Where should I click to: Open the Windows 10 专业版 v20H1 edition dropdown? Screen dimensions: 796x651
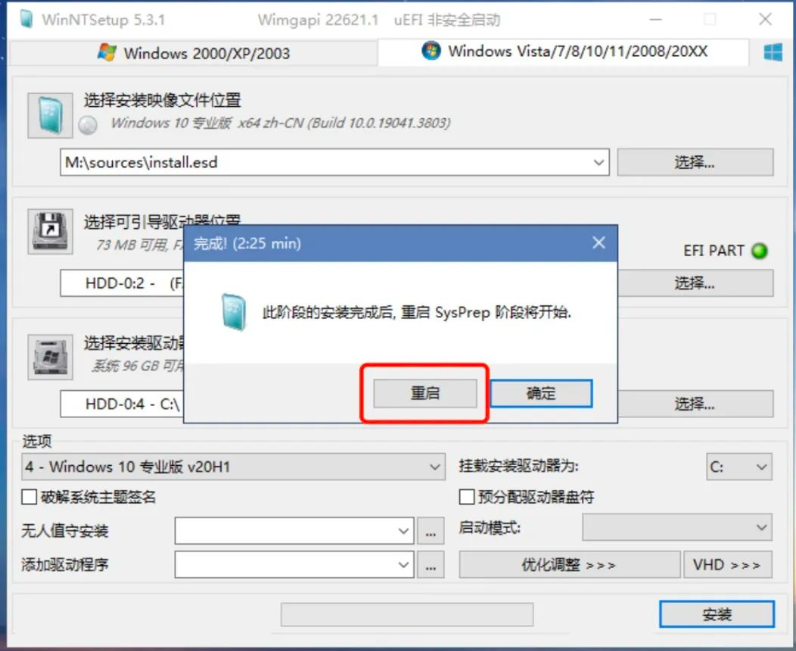tap(234, 467)
